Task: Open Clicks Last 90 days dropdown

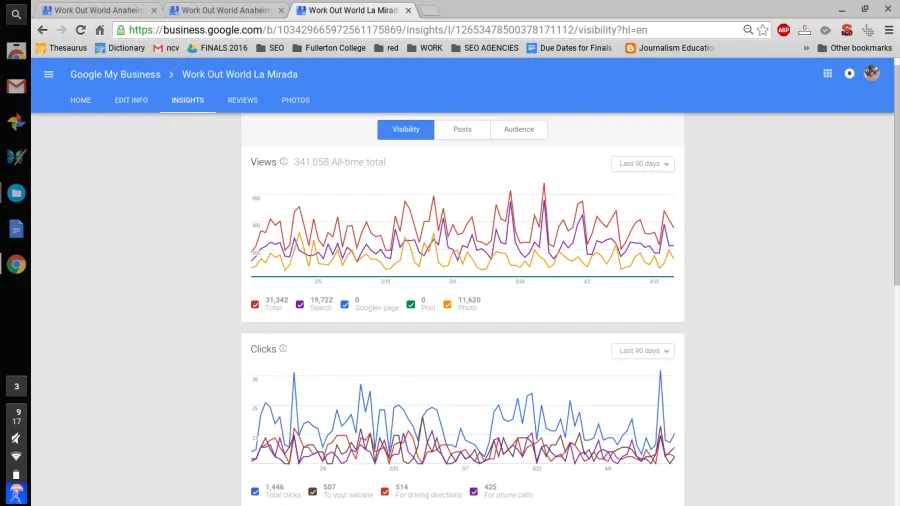Action: [x=642, y=351]
